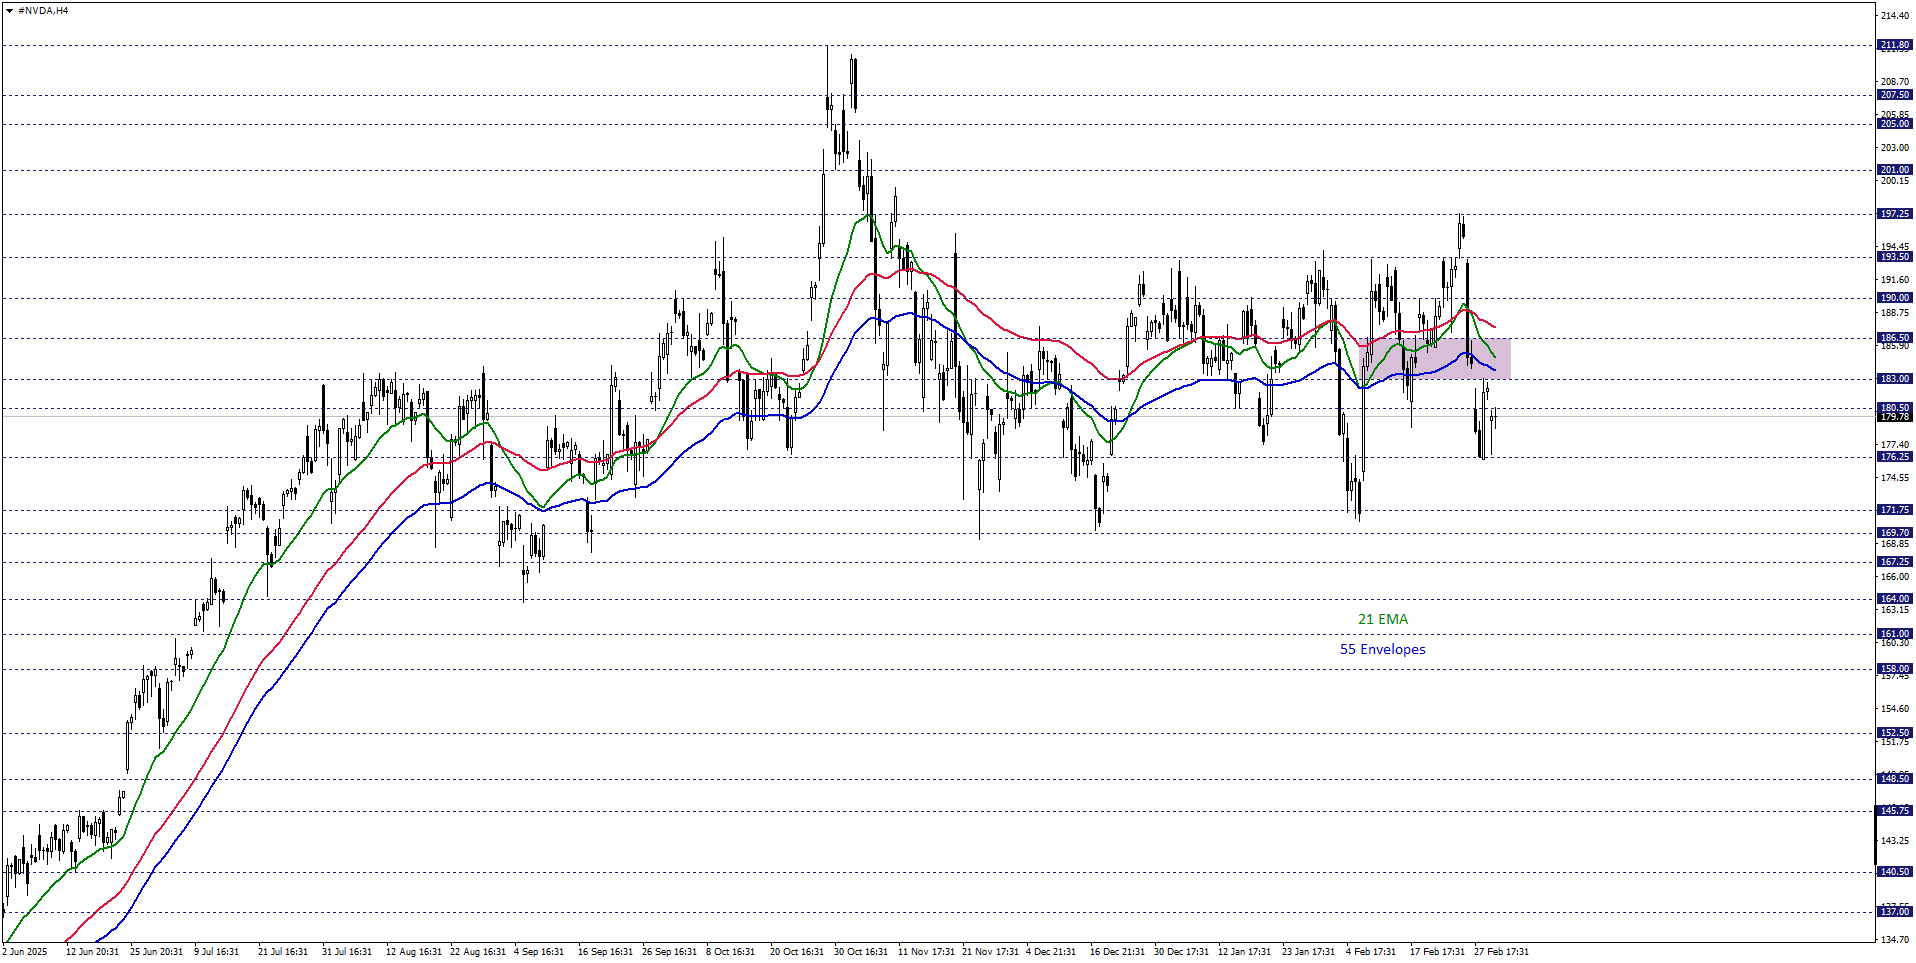The width and height of the screenshot is (1916, 963).
Task: Click the dropdown triangle beside #NVDA,H4
Action: click(x=10, y=11)
